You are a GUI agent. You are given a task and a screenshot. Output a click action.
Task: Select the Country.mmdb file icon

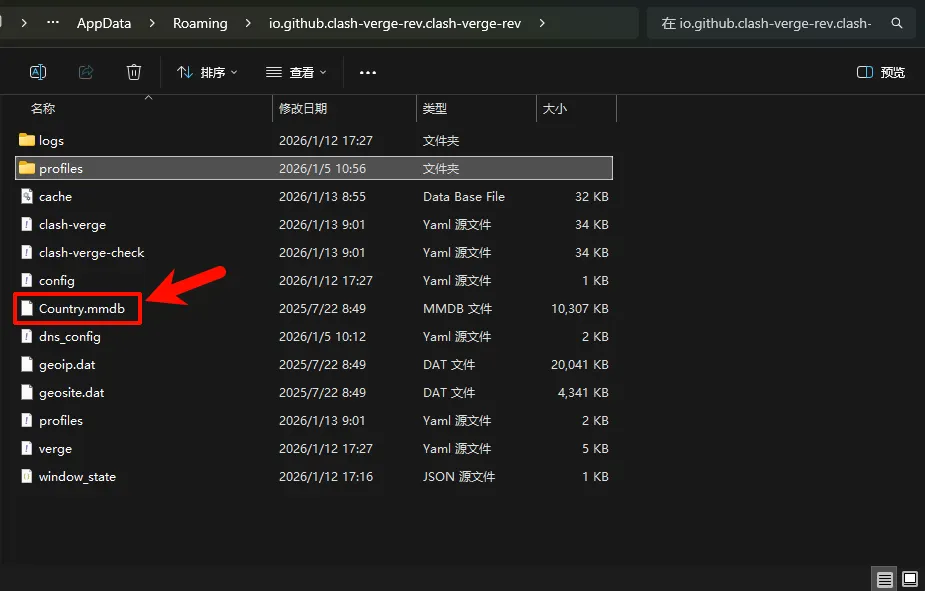tap(27, 308)
